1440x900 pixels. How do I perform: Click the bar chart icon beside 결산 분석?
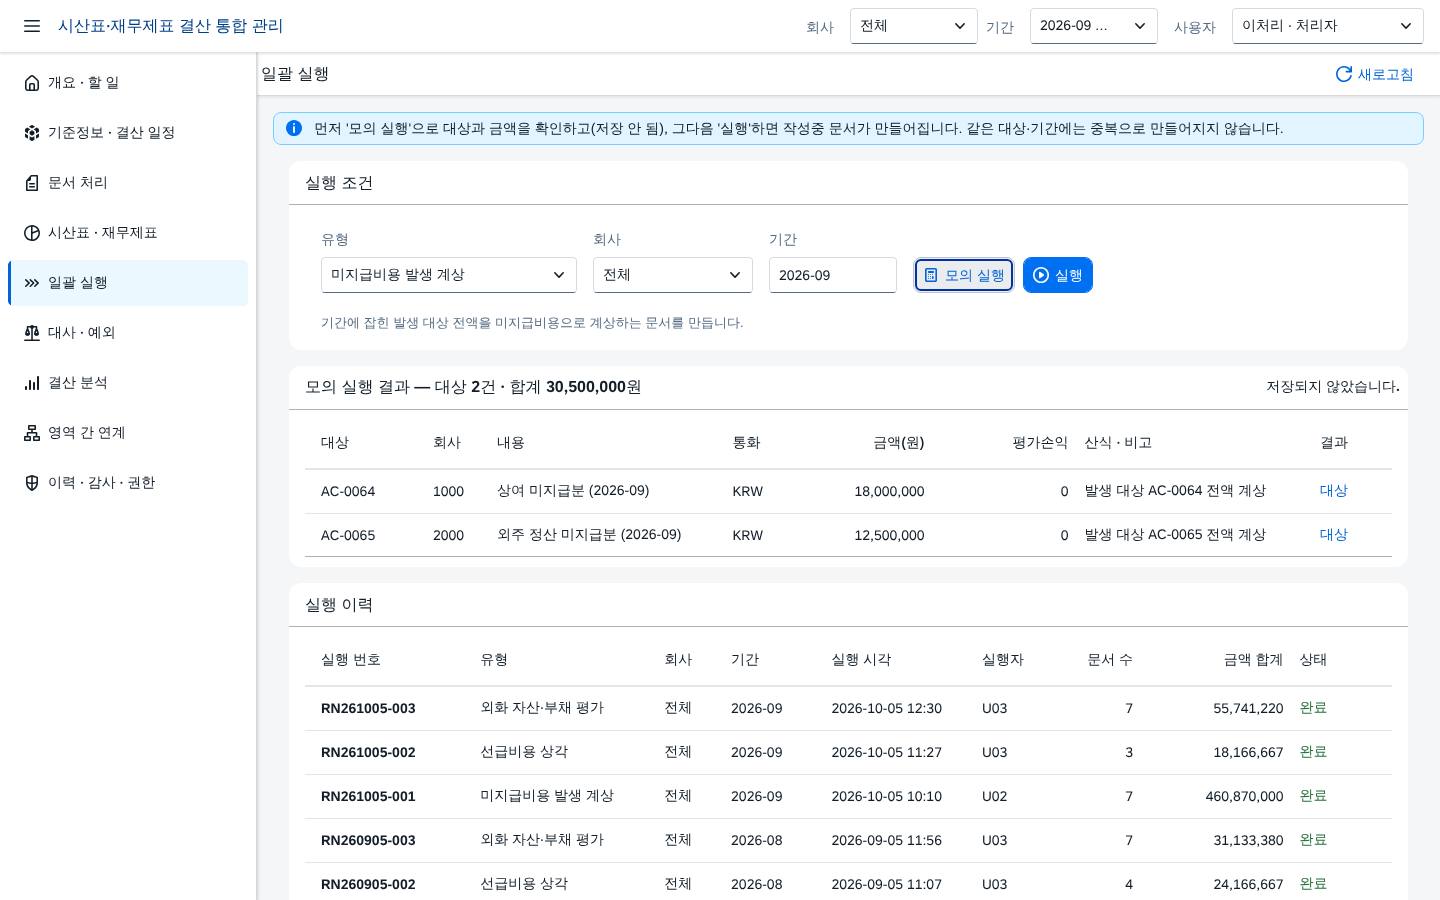point(32,383)
